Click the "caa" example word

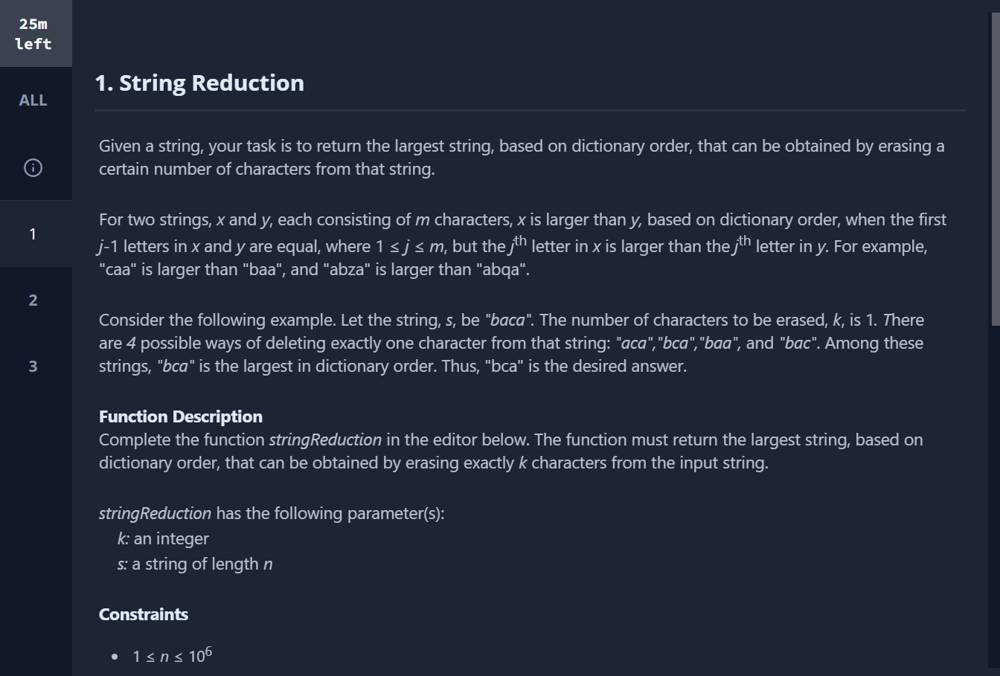118,269
